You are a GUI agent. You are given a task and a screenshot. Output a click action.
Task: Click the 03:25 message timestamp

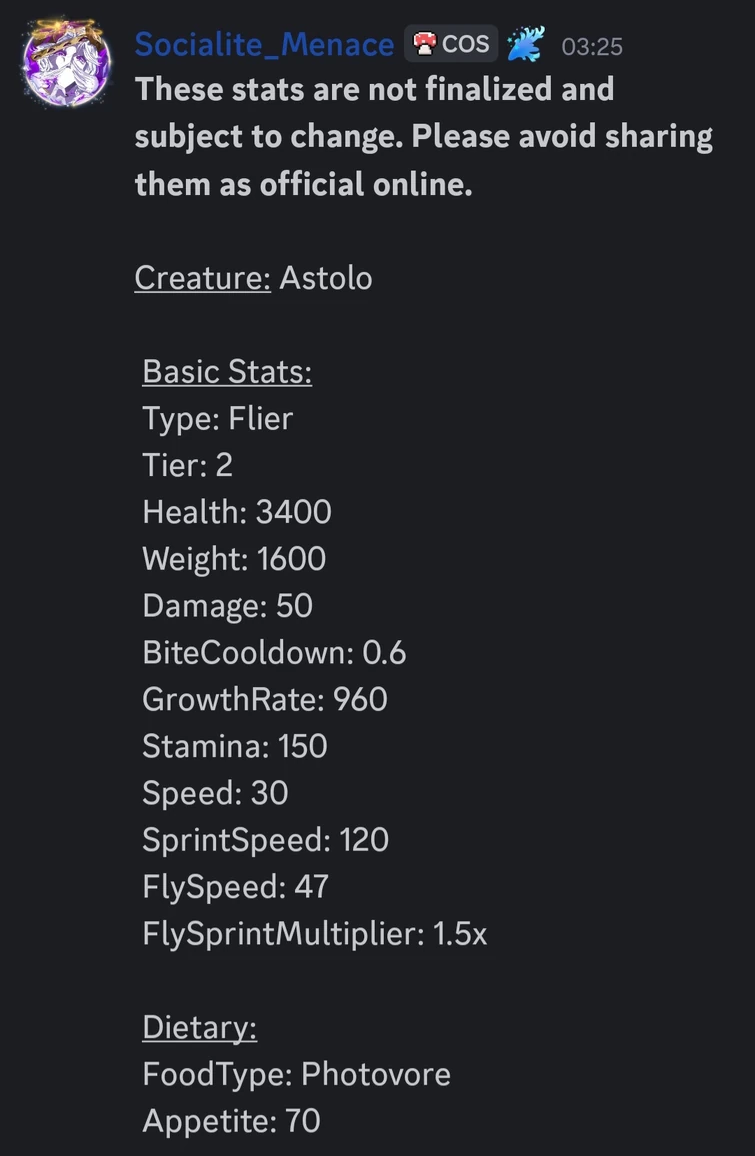click(x=592, y=47)
